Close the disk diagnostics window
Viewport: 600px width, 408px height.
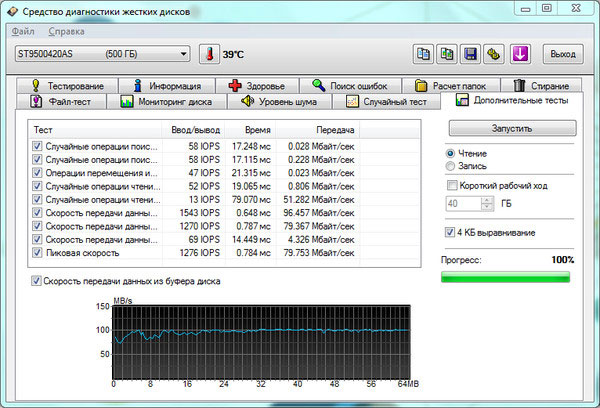click(x=576, y=8)
